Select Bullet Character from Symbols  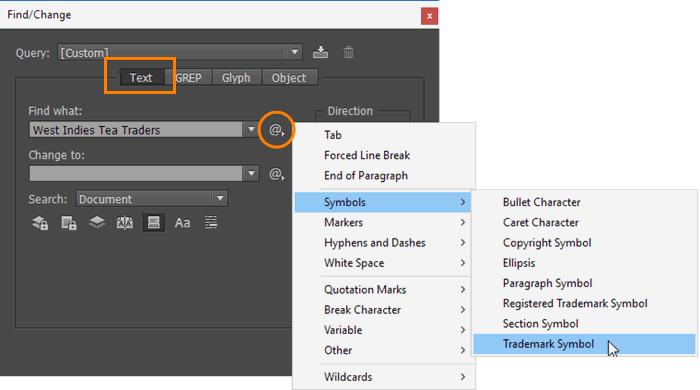tap(584, 202)
